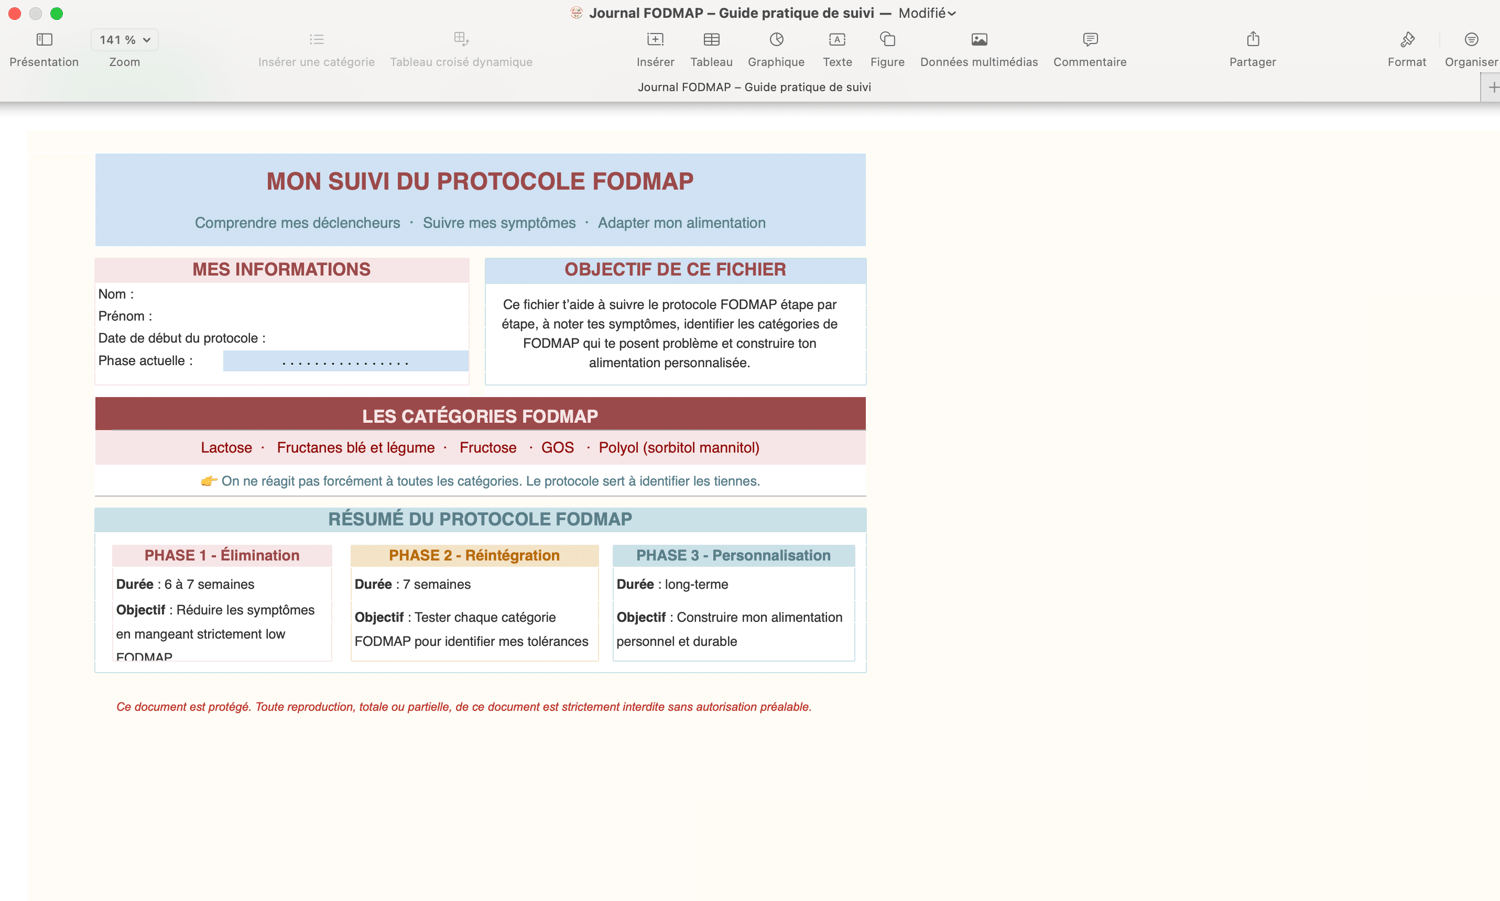1500x901 pixels.
Task: Click the OBJECTIF DE CE FICHIER header
Action: (675, 270)
